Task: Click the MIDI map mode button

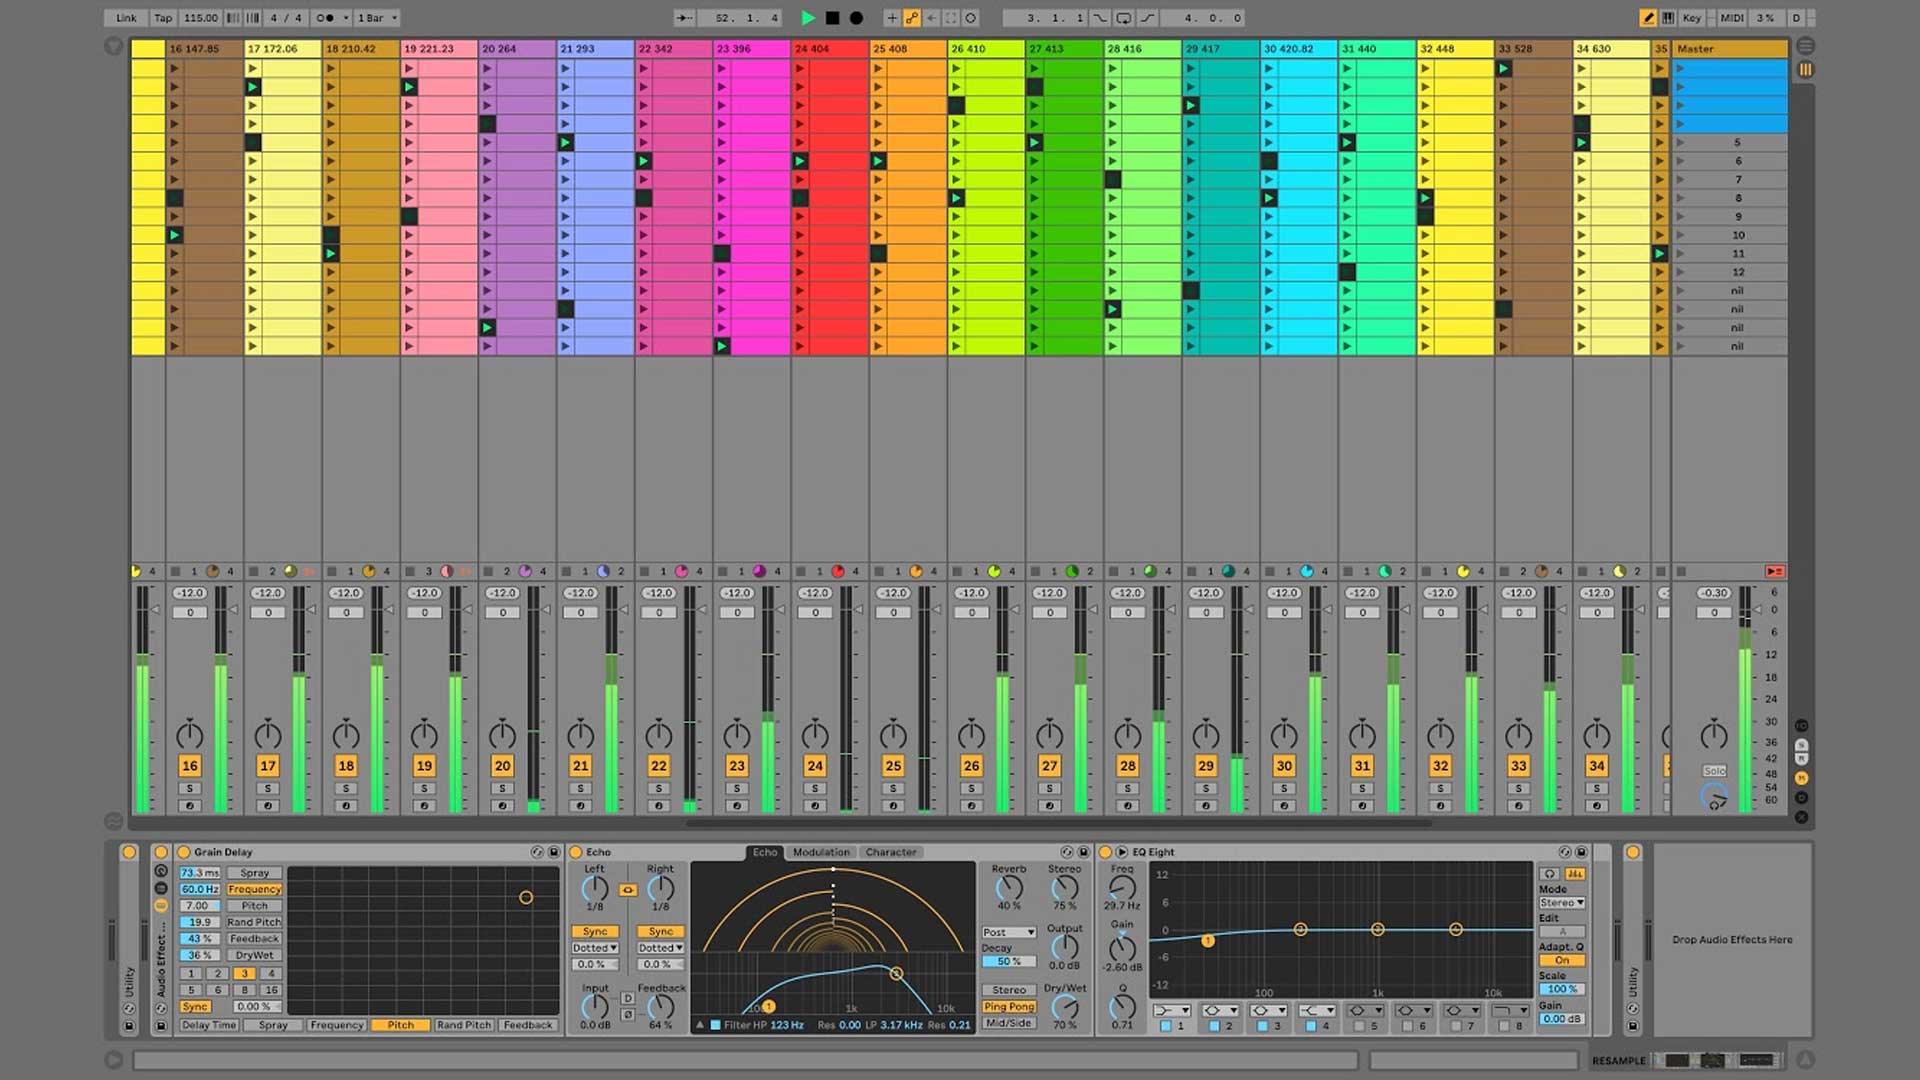Action: 1732,18
